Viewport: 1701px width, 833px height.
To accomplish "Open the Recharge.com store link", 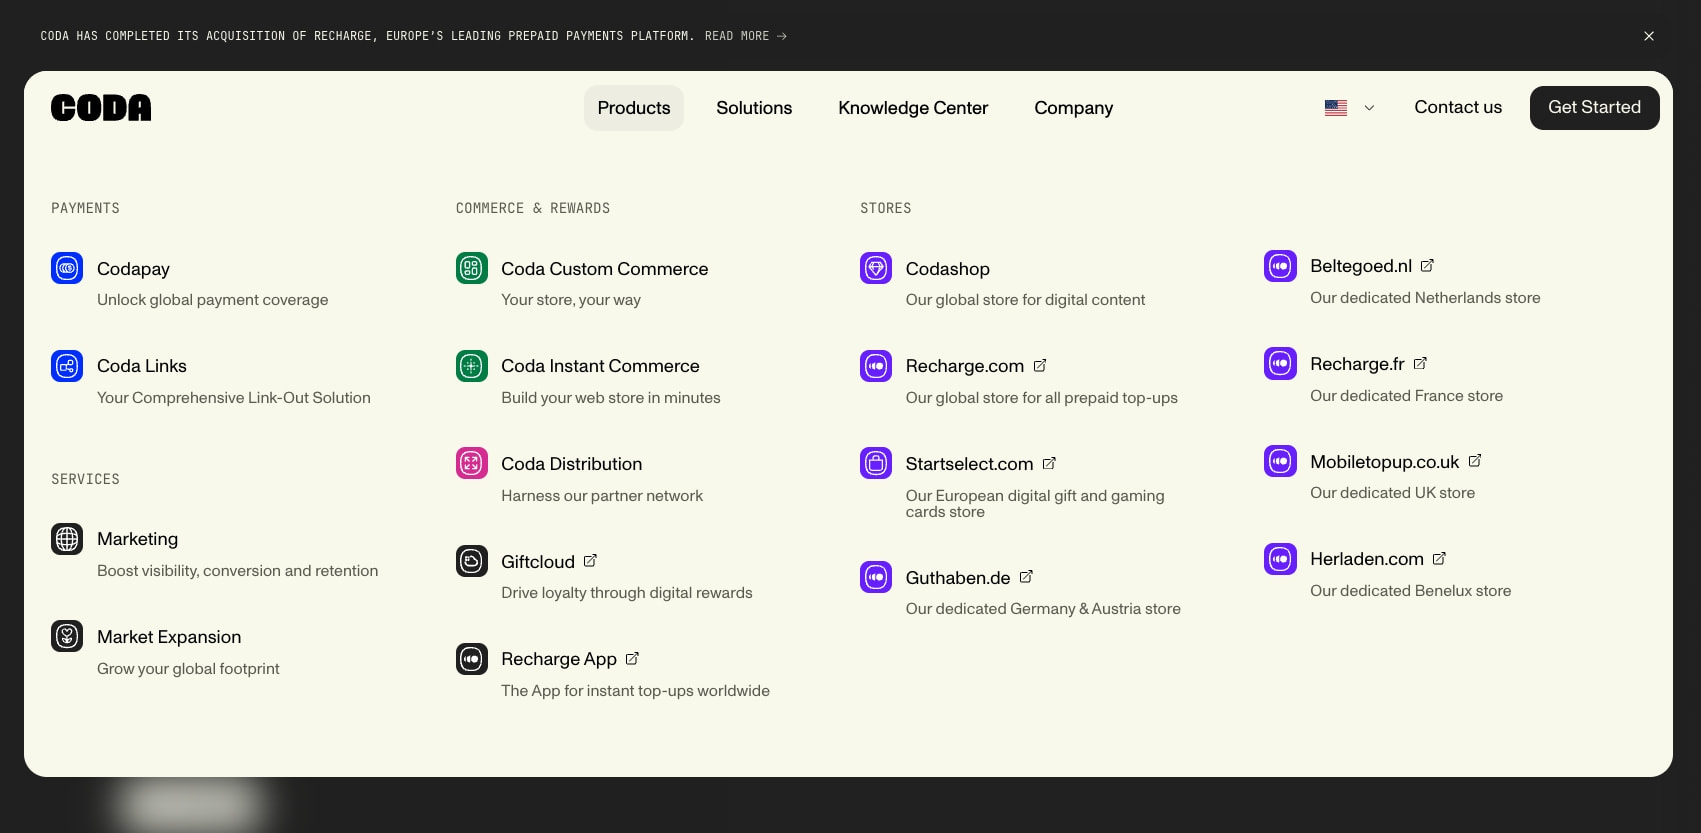I will tap(965, 366).
